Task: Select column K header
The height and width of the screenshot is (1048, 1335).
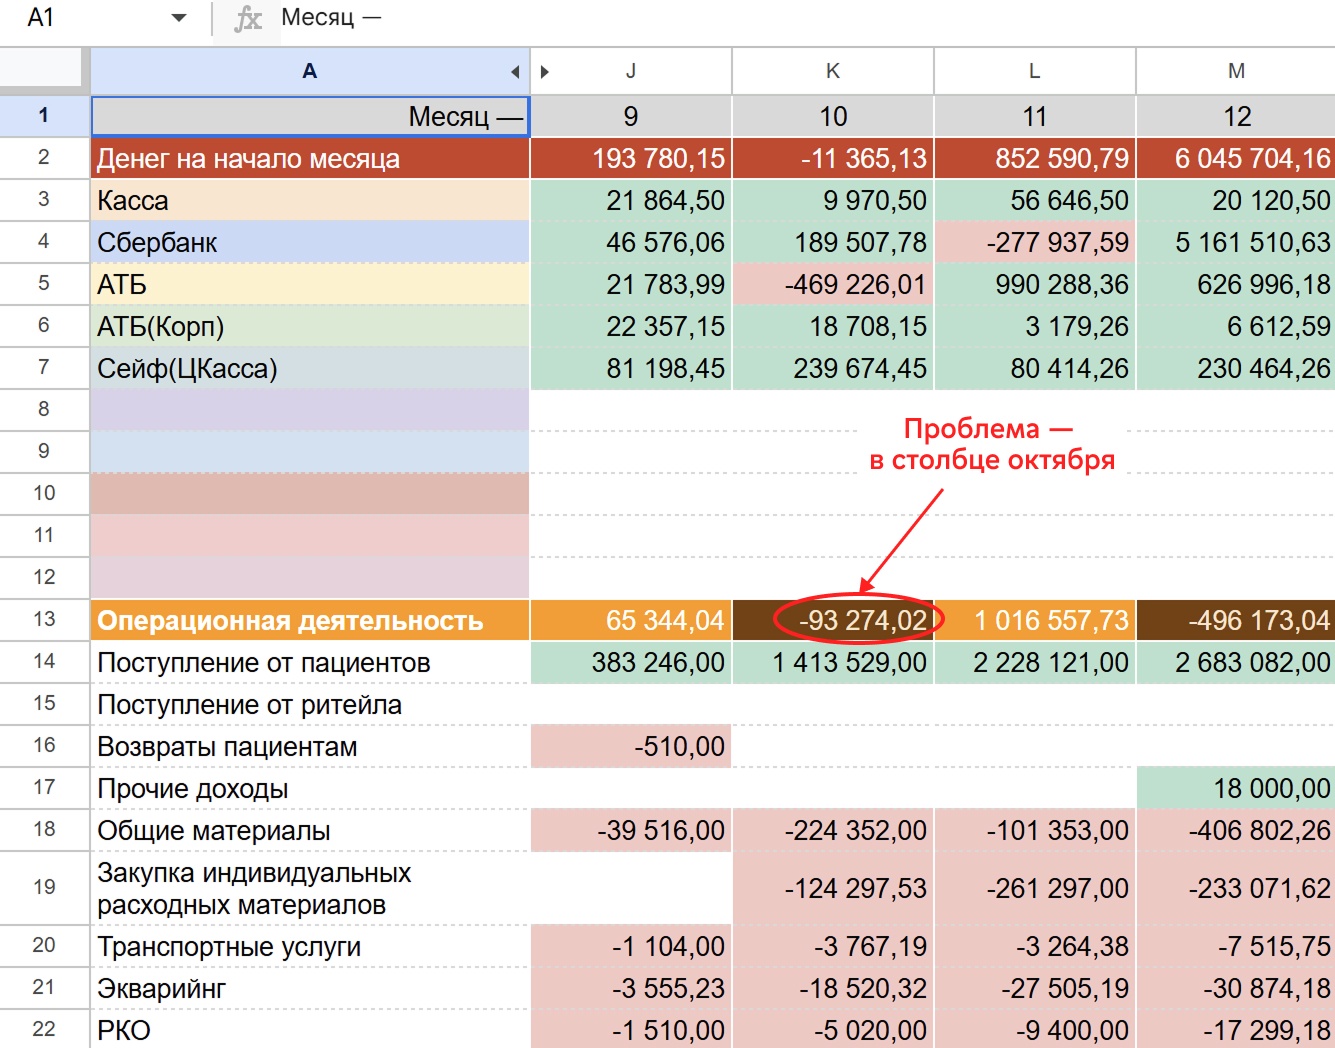Action: pyautogui.click(x=832, y=71)
